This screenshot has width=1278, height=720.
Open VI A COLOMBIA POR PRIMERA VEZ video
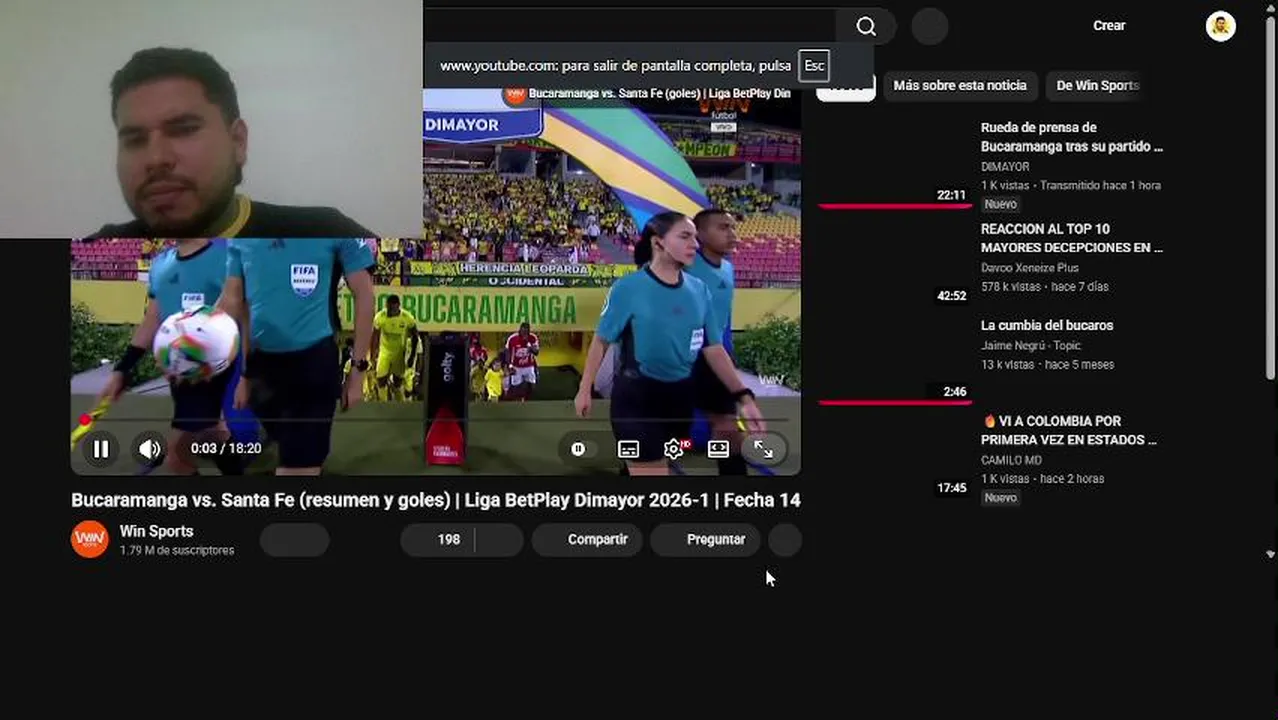1069,430
